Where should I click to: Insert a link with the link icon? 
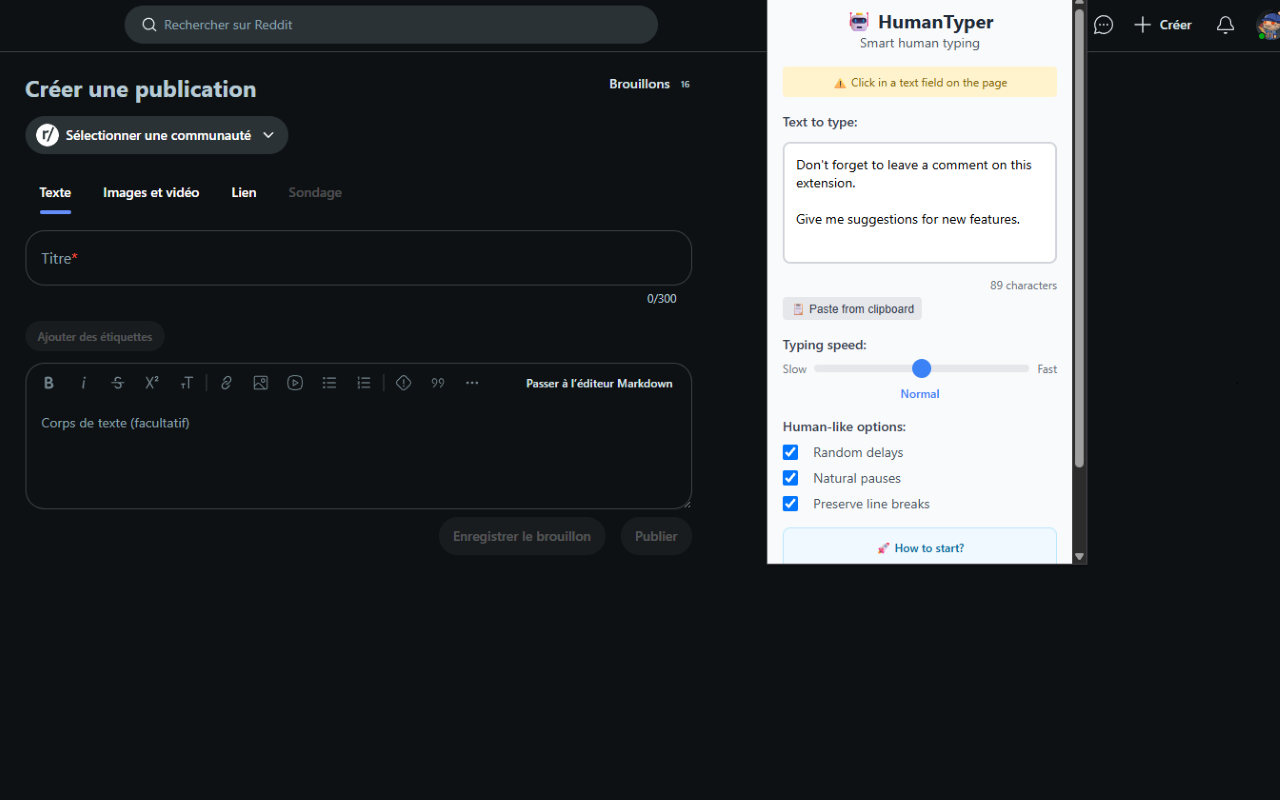coord(226,382)
